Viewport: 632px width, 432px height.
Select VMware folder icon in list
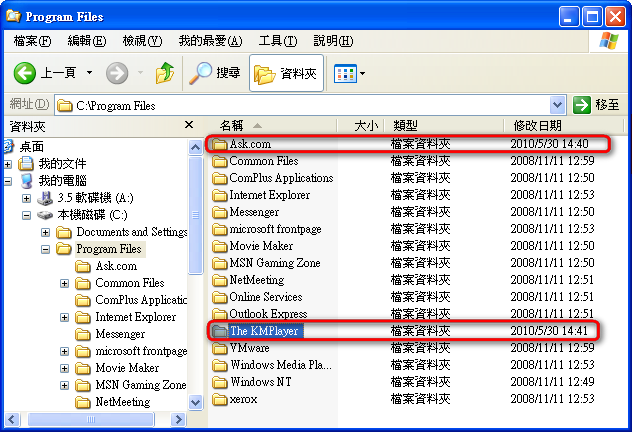220,348
